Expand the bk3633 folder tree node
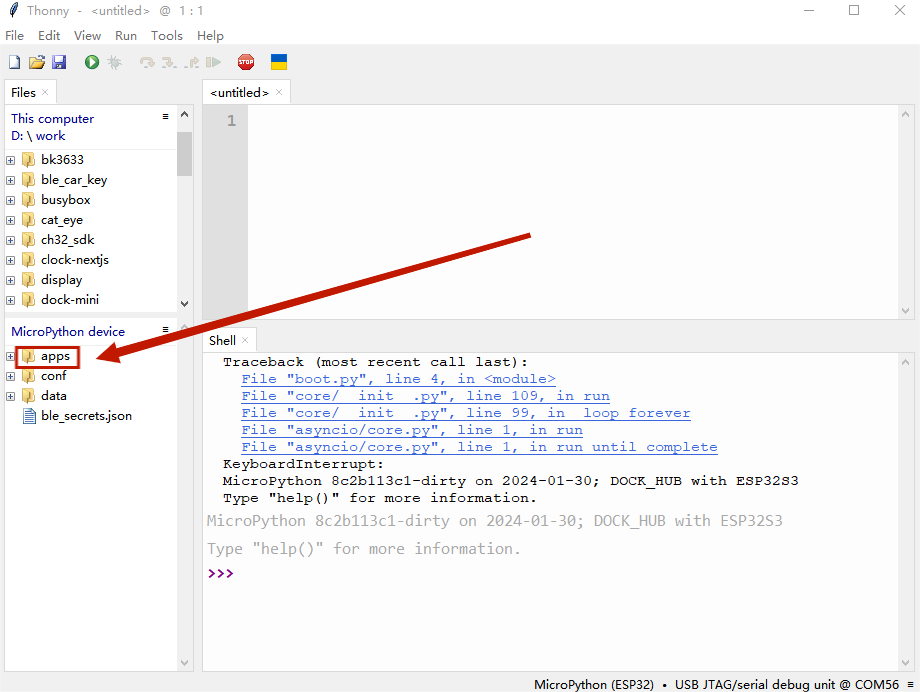 (11, 160)
